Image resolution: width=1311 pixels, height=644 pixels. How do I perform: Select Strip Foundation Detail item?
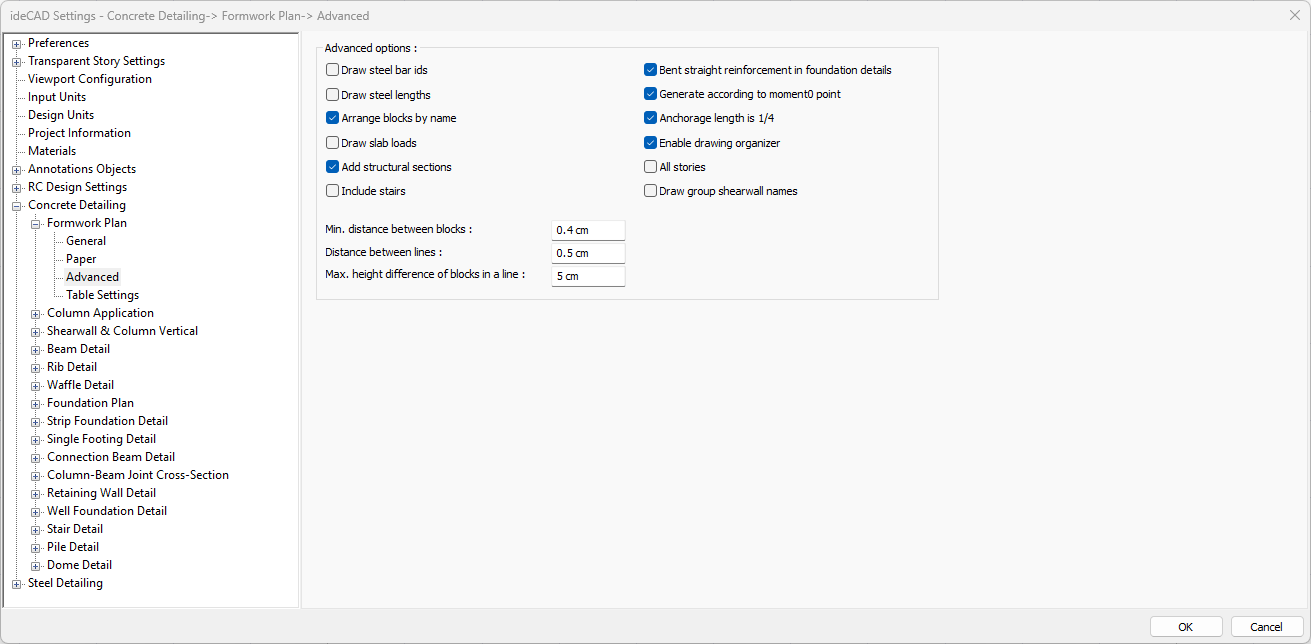[x=107, y=421]
